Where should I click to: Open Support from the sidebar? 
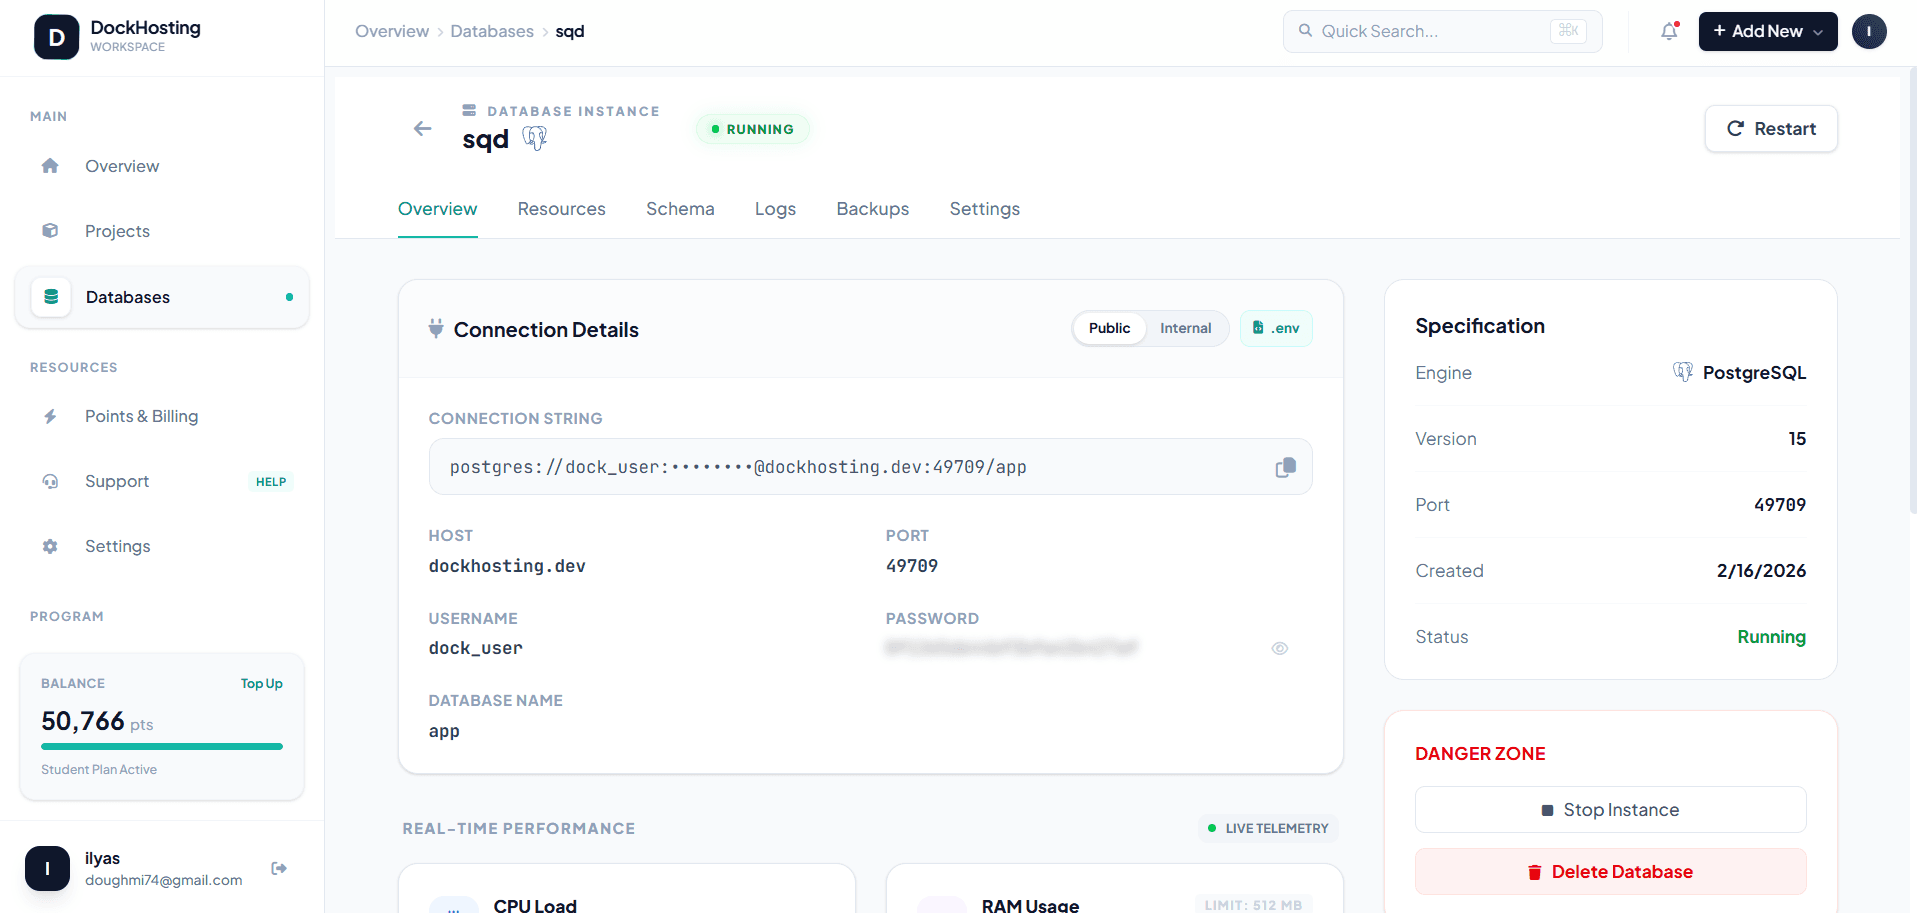116,481
